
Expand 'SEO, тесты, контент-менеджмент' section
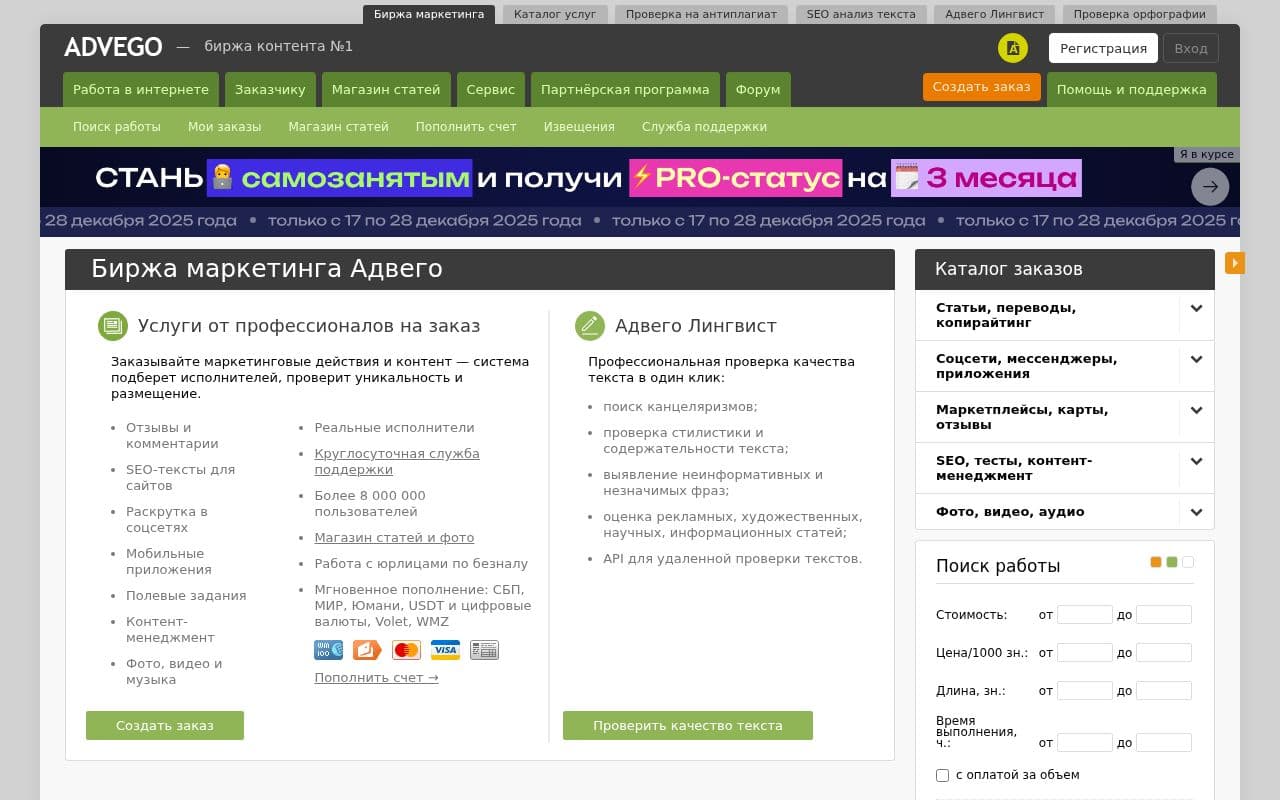[x=1196, y=462]
